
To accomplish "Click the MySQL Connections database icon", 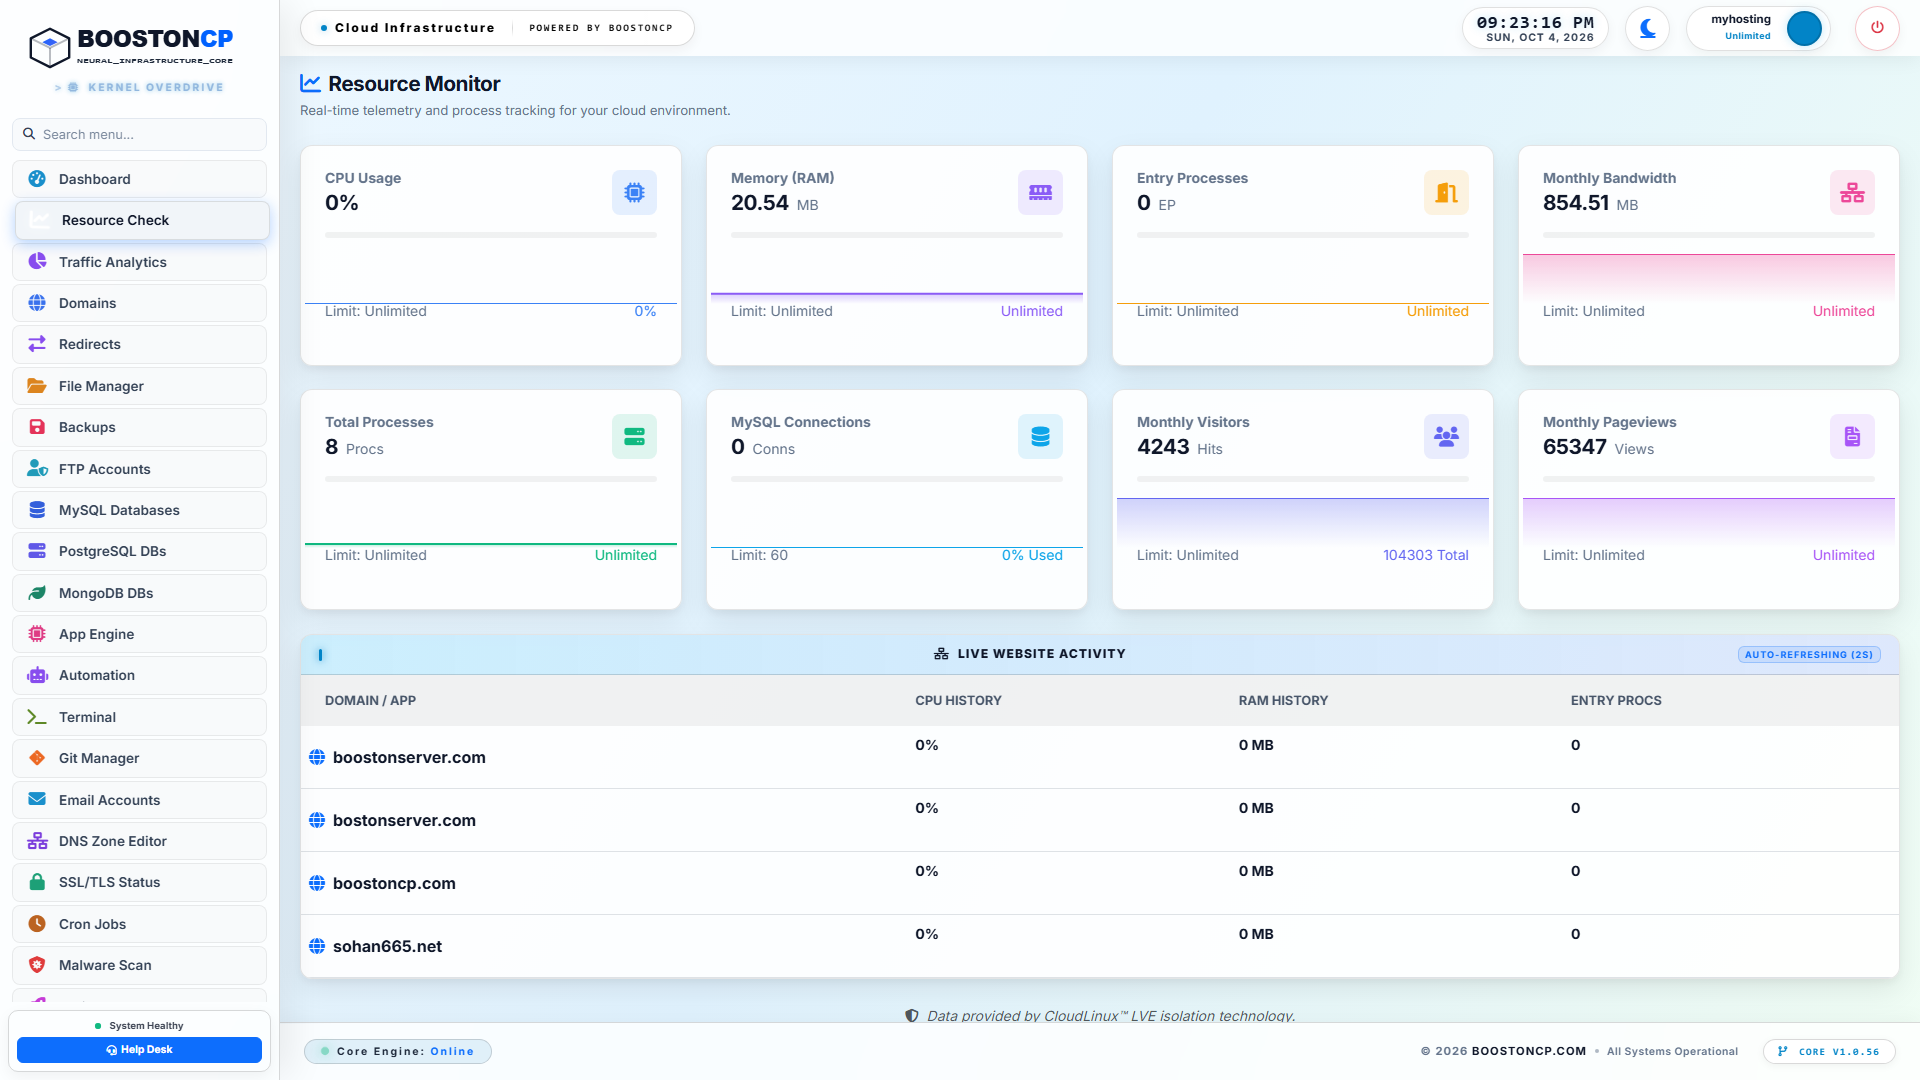I will click(x=1040, y=436).
